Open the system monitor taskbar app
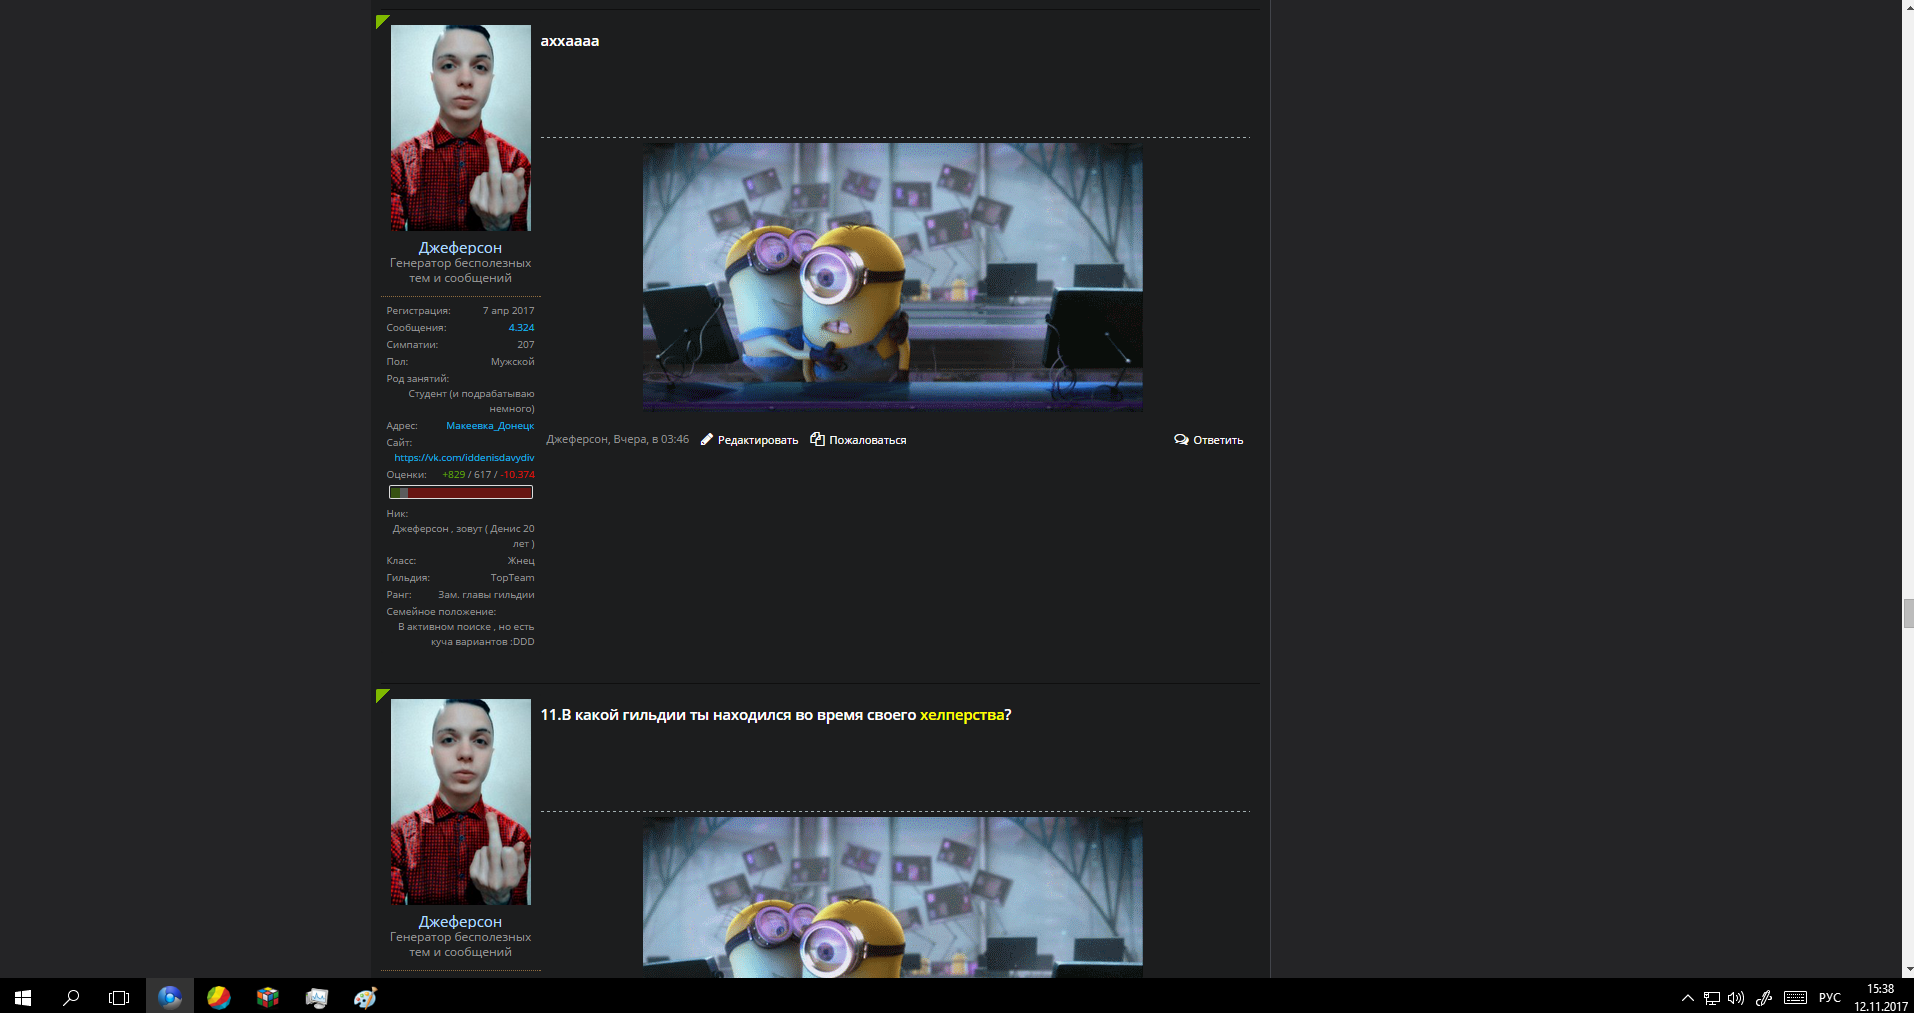 316,997
